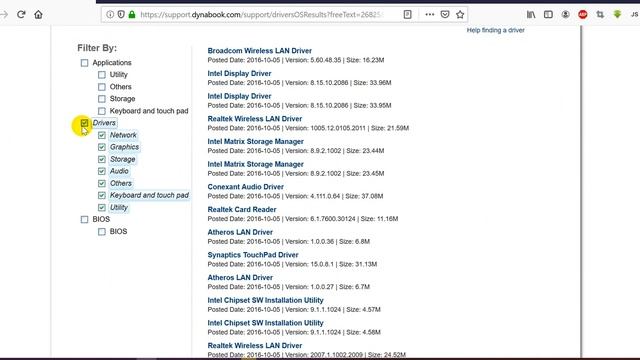The height and width of the screenshot is (360, 640).
Task: Uncheck Others under Drivers
Action: pos(102,183)
